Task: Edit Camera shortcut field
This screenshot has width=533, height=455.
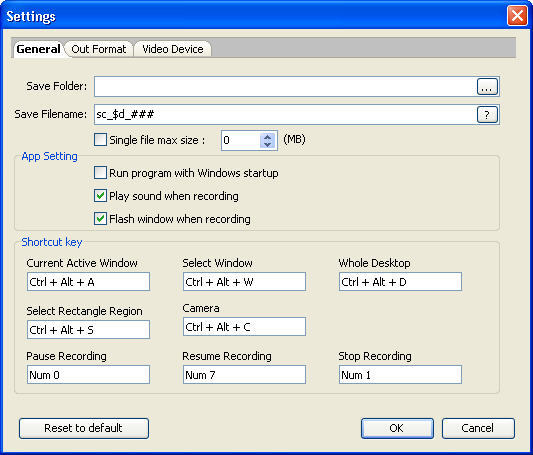Action: click(244, 327)
